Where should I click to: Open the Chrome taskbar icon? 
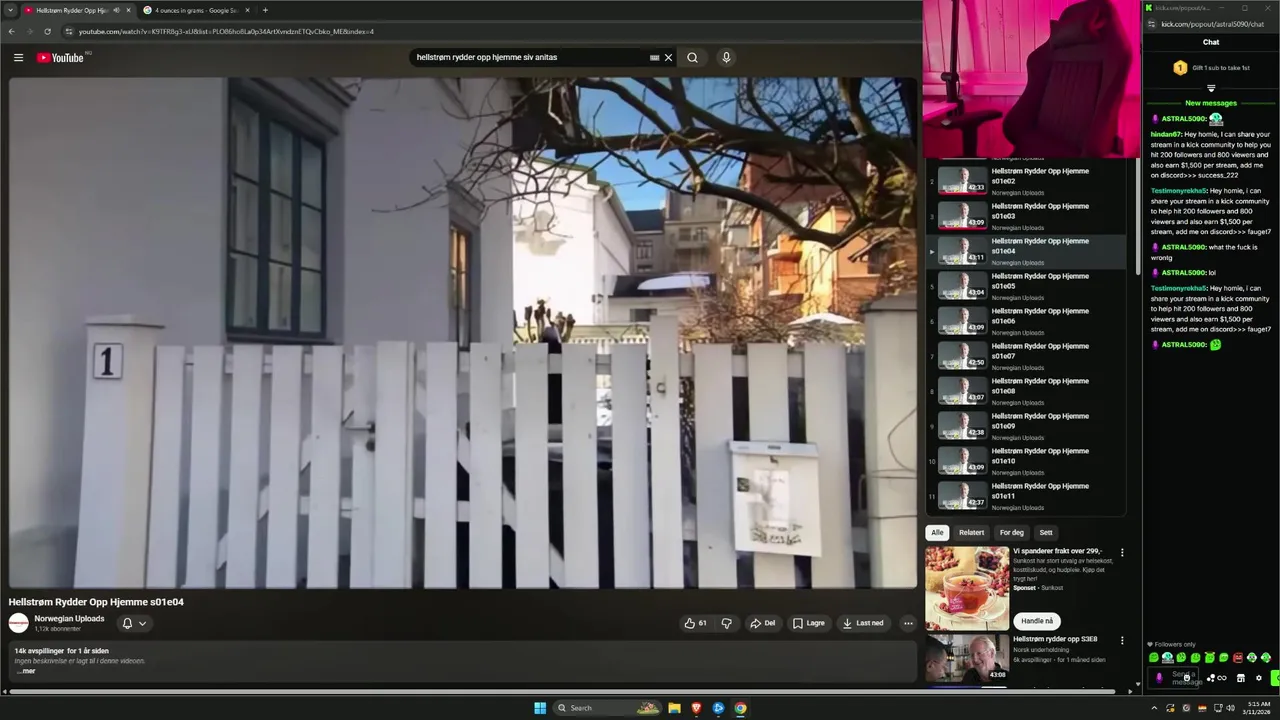tap(741, 708)
